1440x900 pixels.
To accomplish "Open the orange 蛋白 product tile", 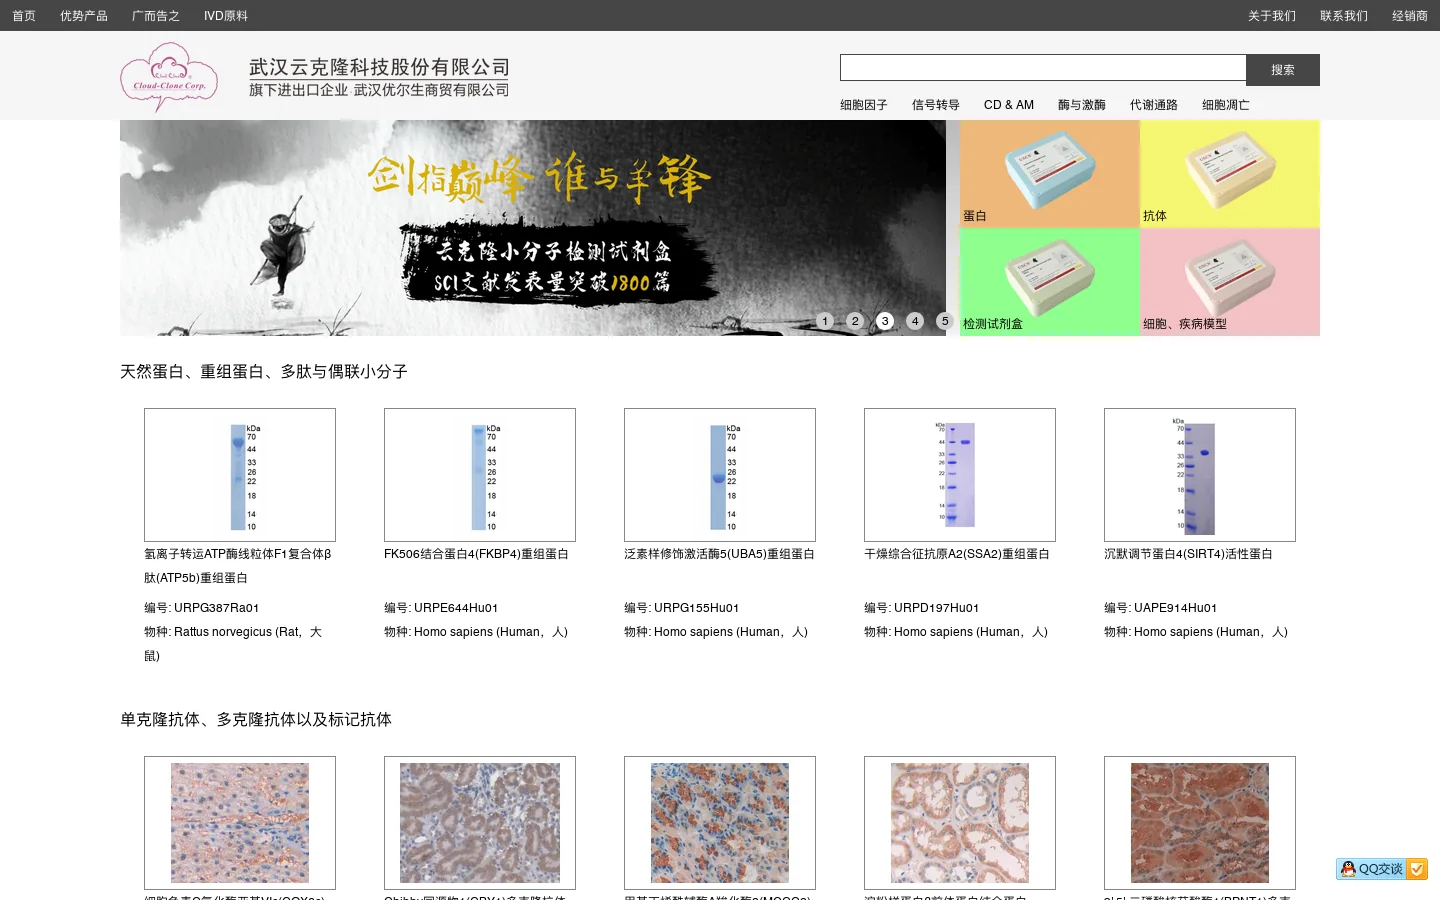I will click(1050, 174).
